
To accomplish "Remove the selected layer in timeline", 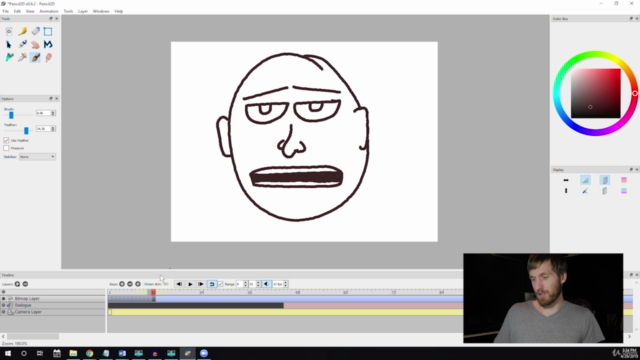I will coord(25,284).
